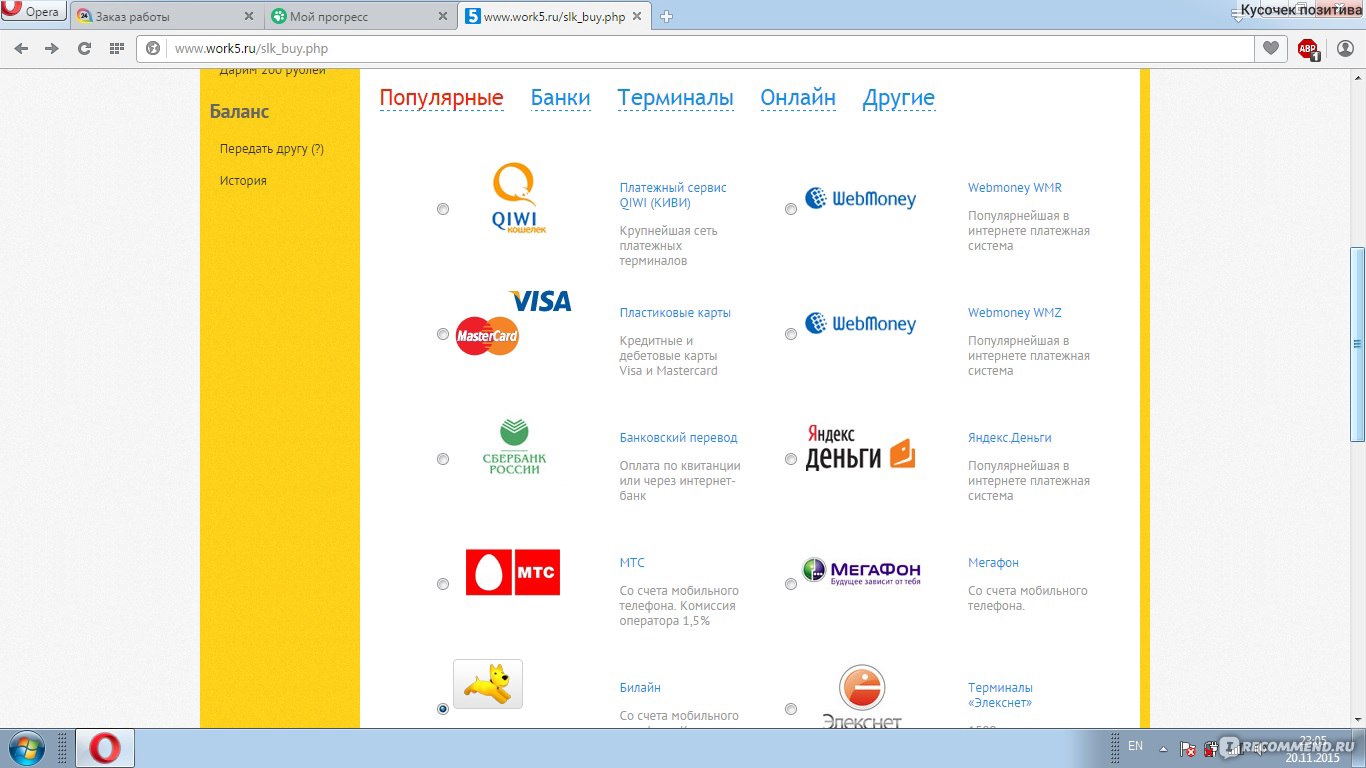This screenshot has width=1366, height=768.
Task: Switch to the Терминалы payment tab
Action: click(x=675, y=98)
